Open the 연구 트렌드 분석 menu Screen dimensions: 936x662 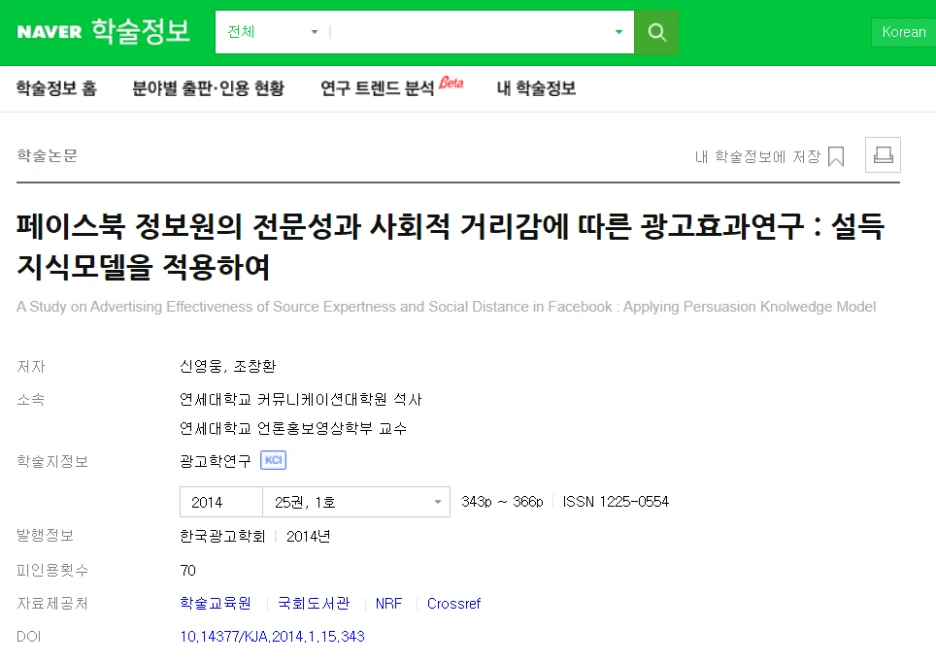[x=377, y=88]
